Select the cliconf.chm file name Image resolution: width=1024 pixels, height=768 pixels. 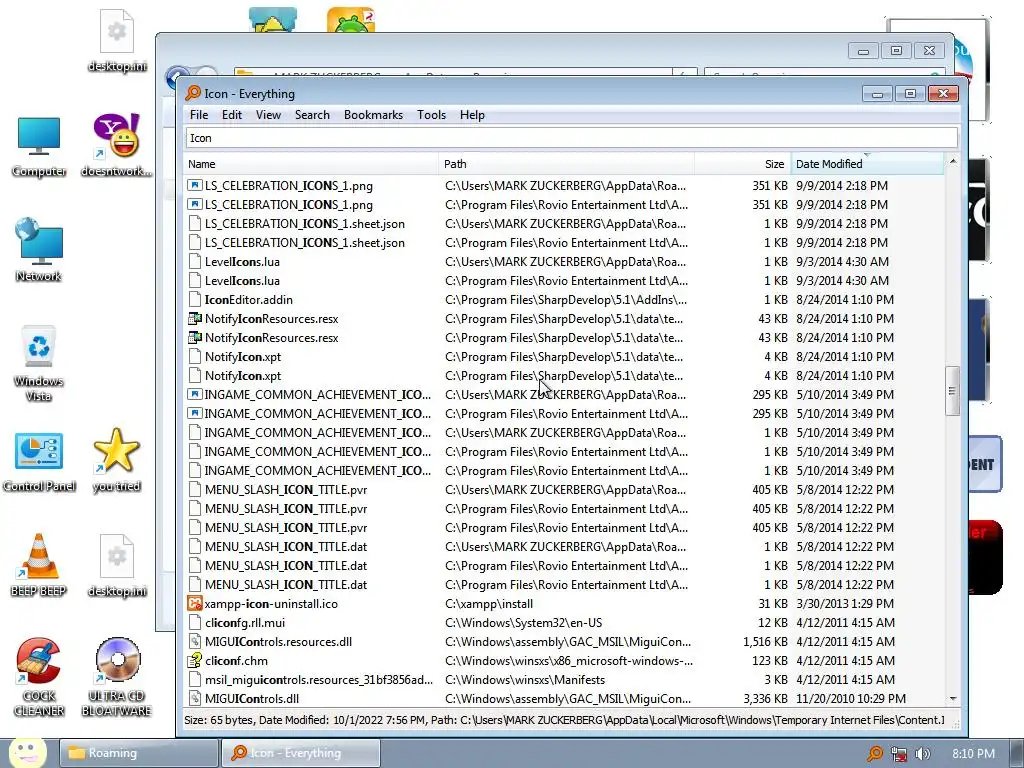(236, 660)
